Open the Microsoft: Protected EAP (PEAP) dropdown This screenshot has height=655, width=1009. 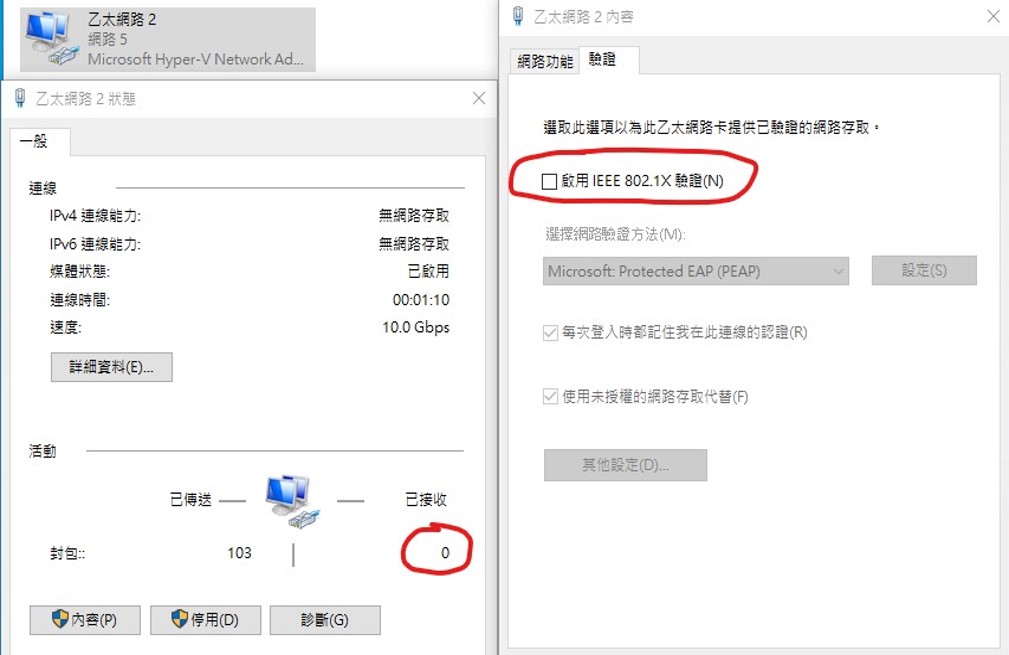[x=696, y=272]
